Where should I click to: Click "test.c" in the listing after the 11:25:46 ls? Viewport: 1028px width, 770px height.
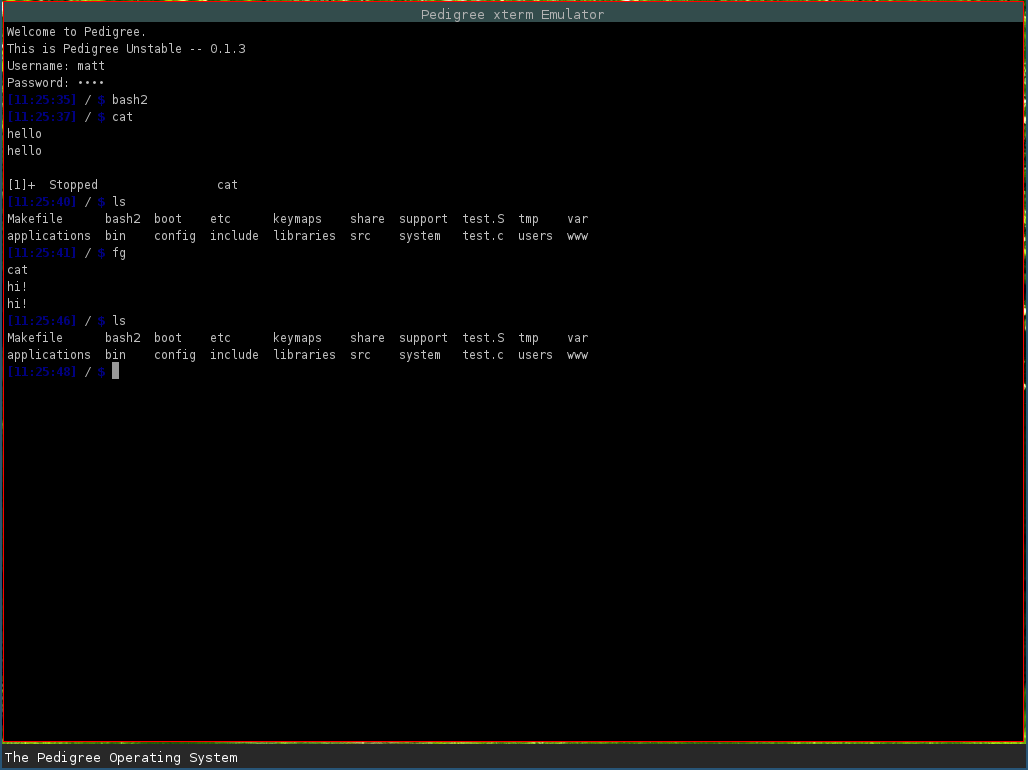(483, 355)
